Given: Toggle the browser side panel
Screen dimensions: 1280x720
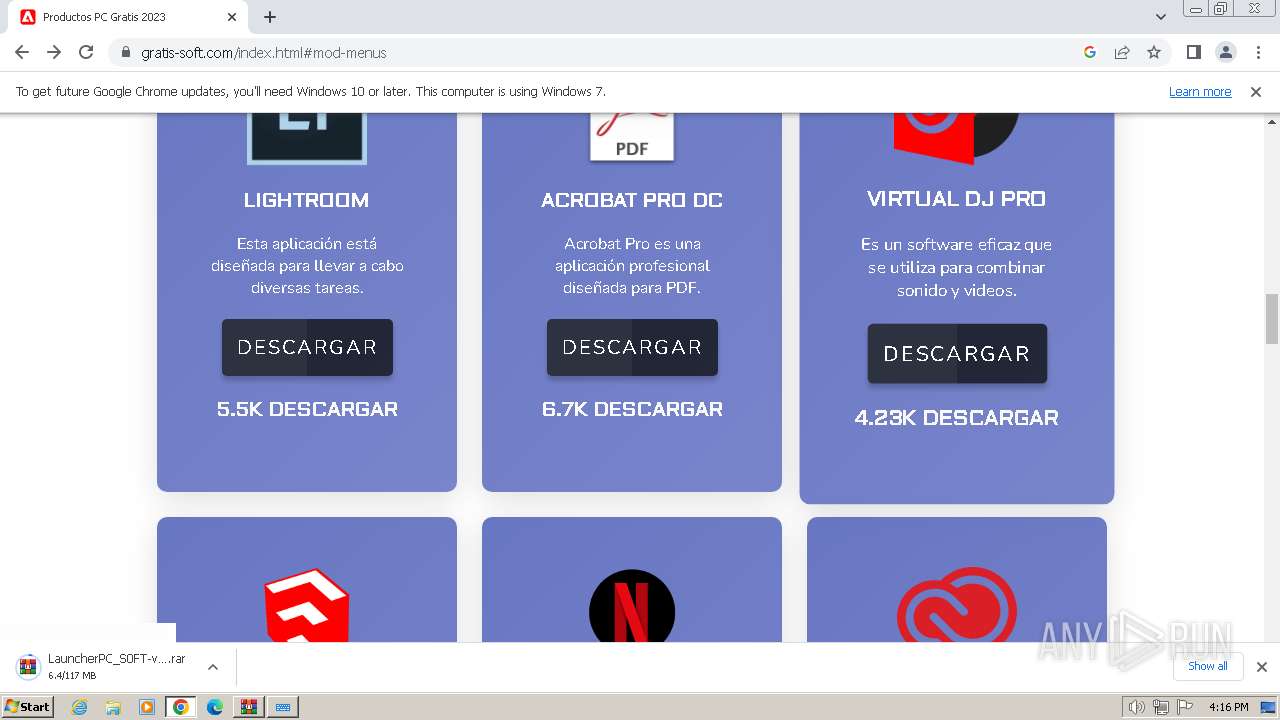Looking at the screenshot, I should (1193, 52).
